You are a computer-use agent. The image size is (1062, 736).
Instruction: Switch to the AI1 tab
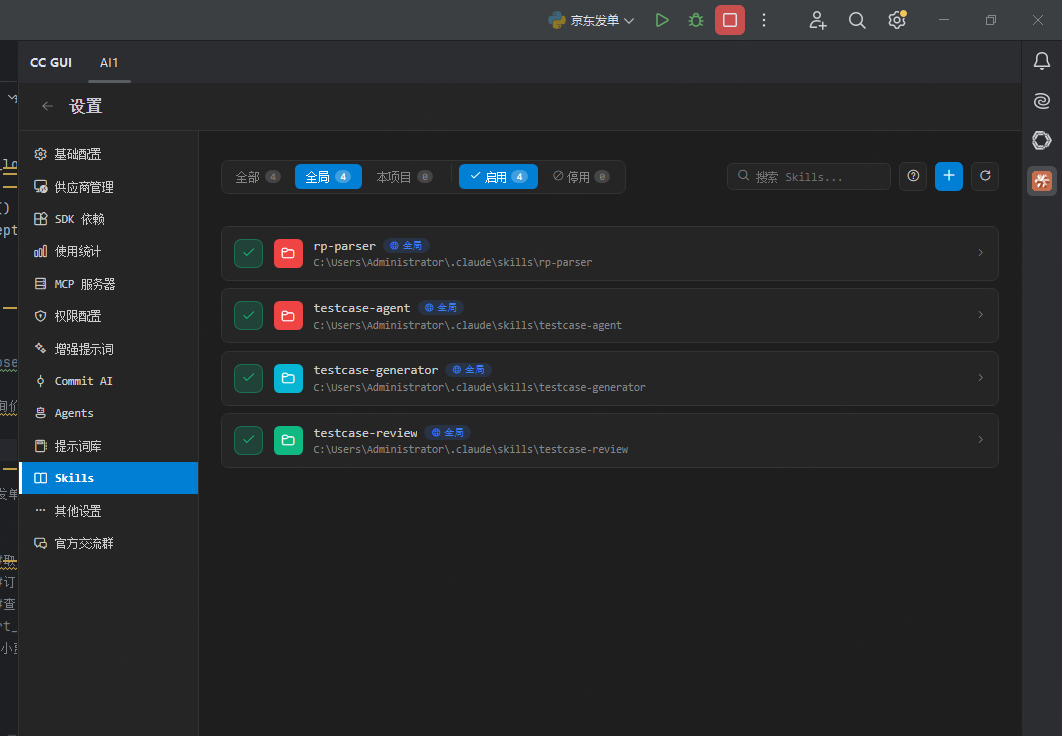pyautogui.click(x=109, y=63)
